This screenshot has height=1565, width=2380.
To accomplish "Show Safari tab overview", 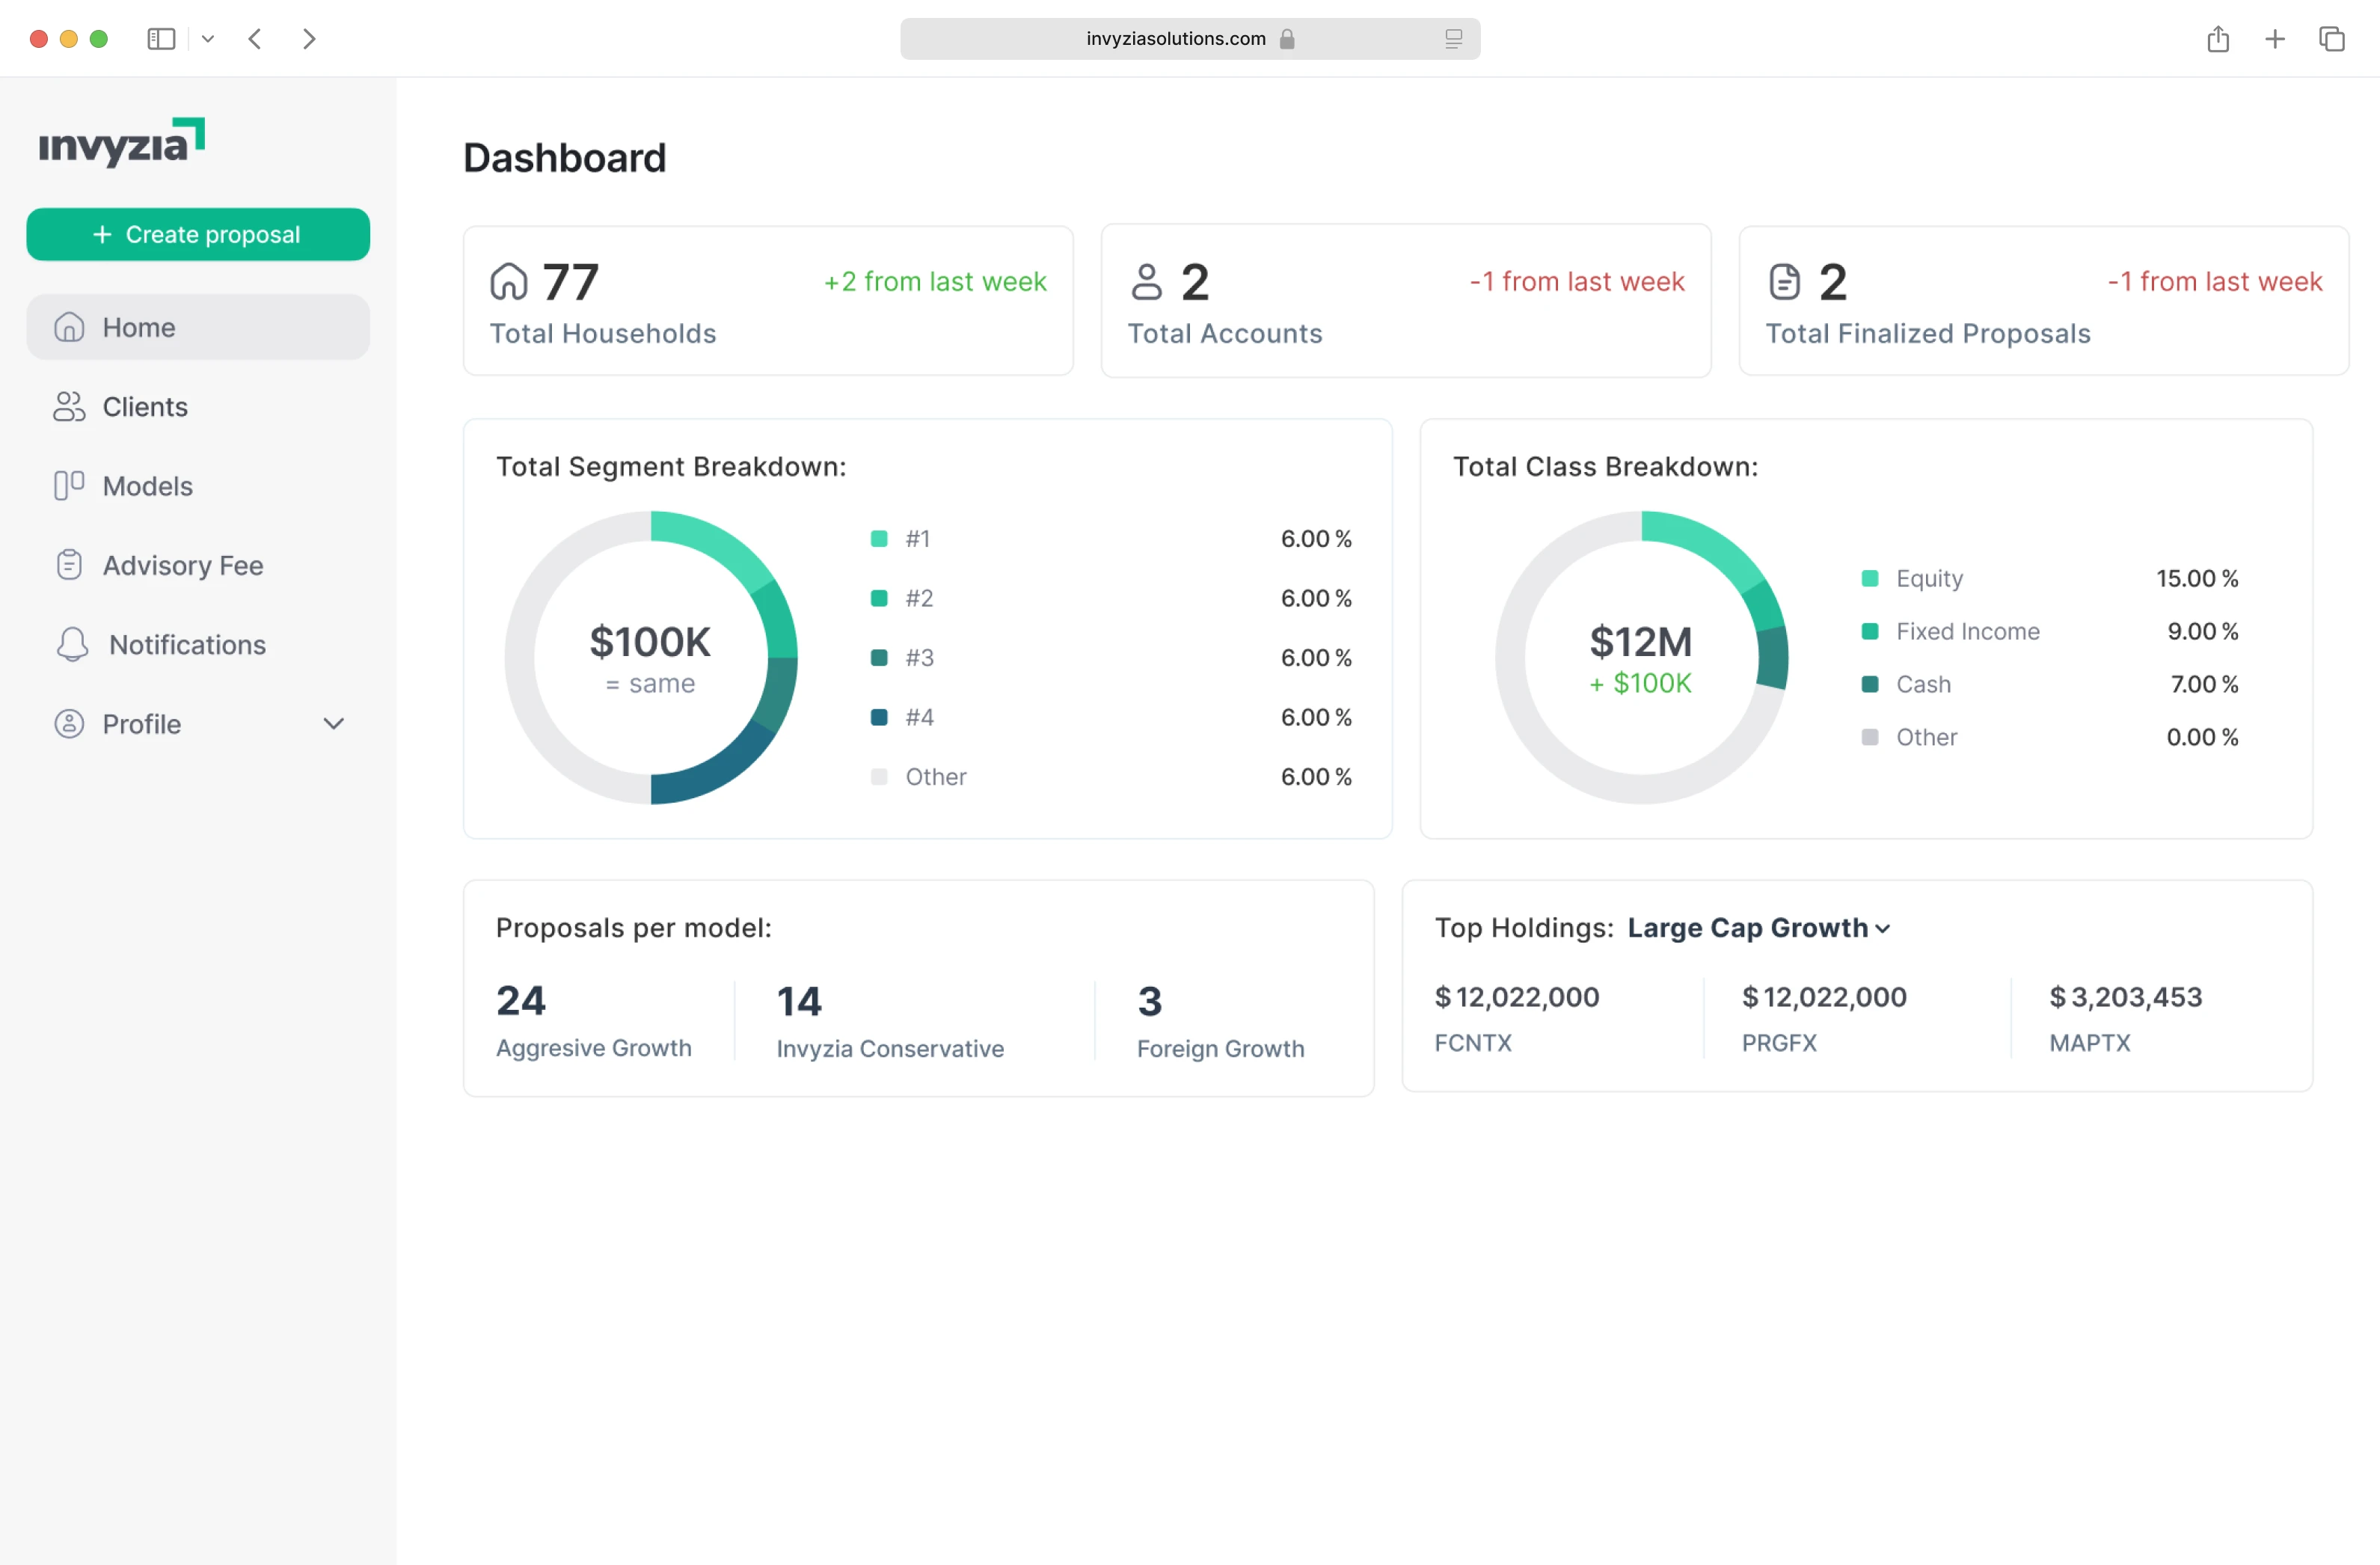I will [2331, 39].
